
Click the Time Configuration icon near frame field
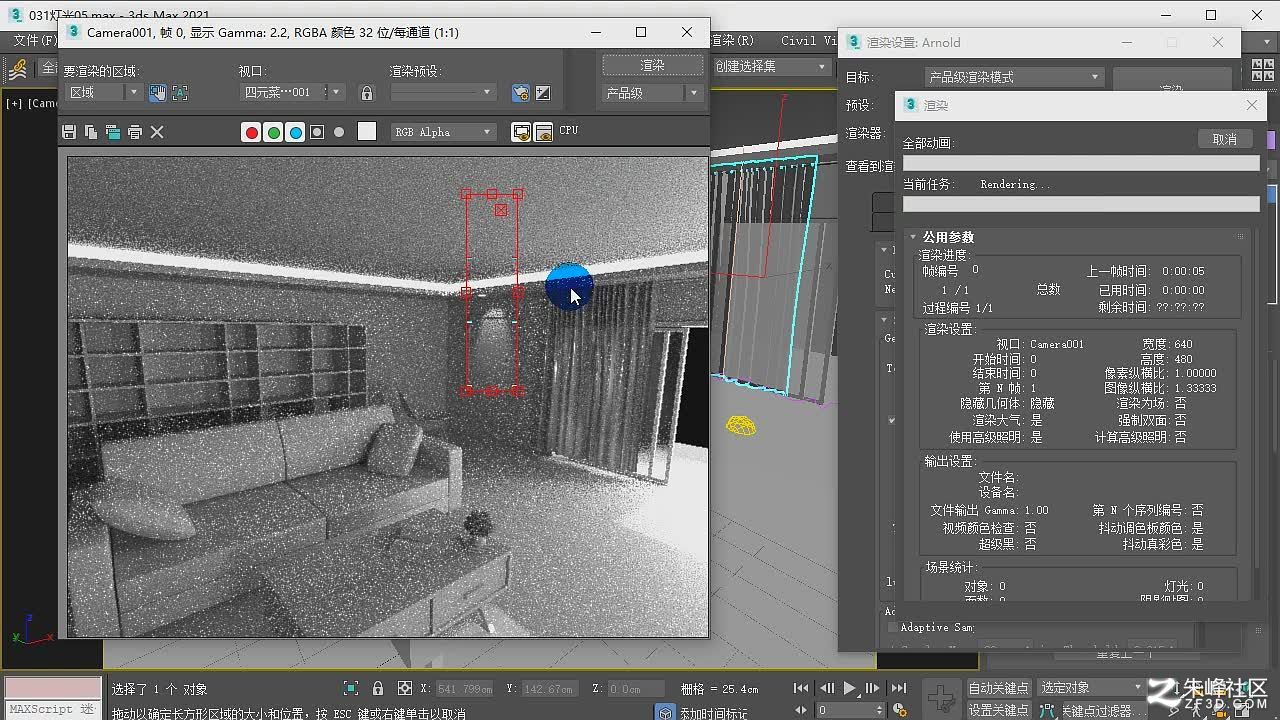[x=900, y=711]
